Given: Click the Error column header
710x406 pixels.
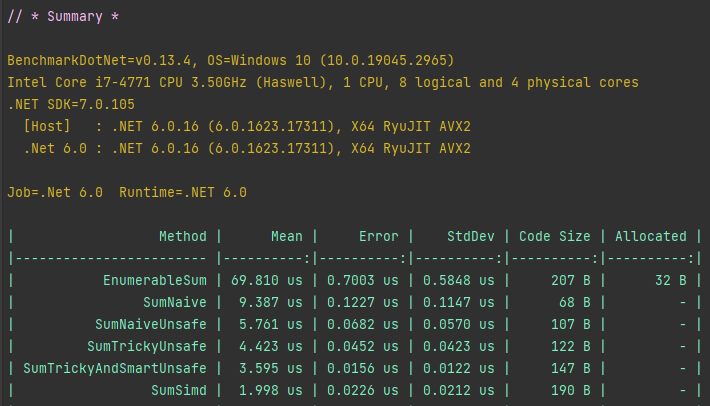Looking at the screenshot, I should pos(379,237).
